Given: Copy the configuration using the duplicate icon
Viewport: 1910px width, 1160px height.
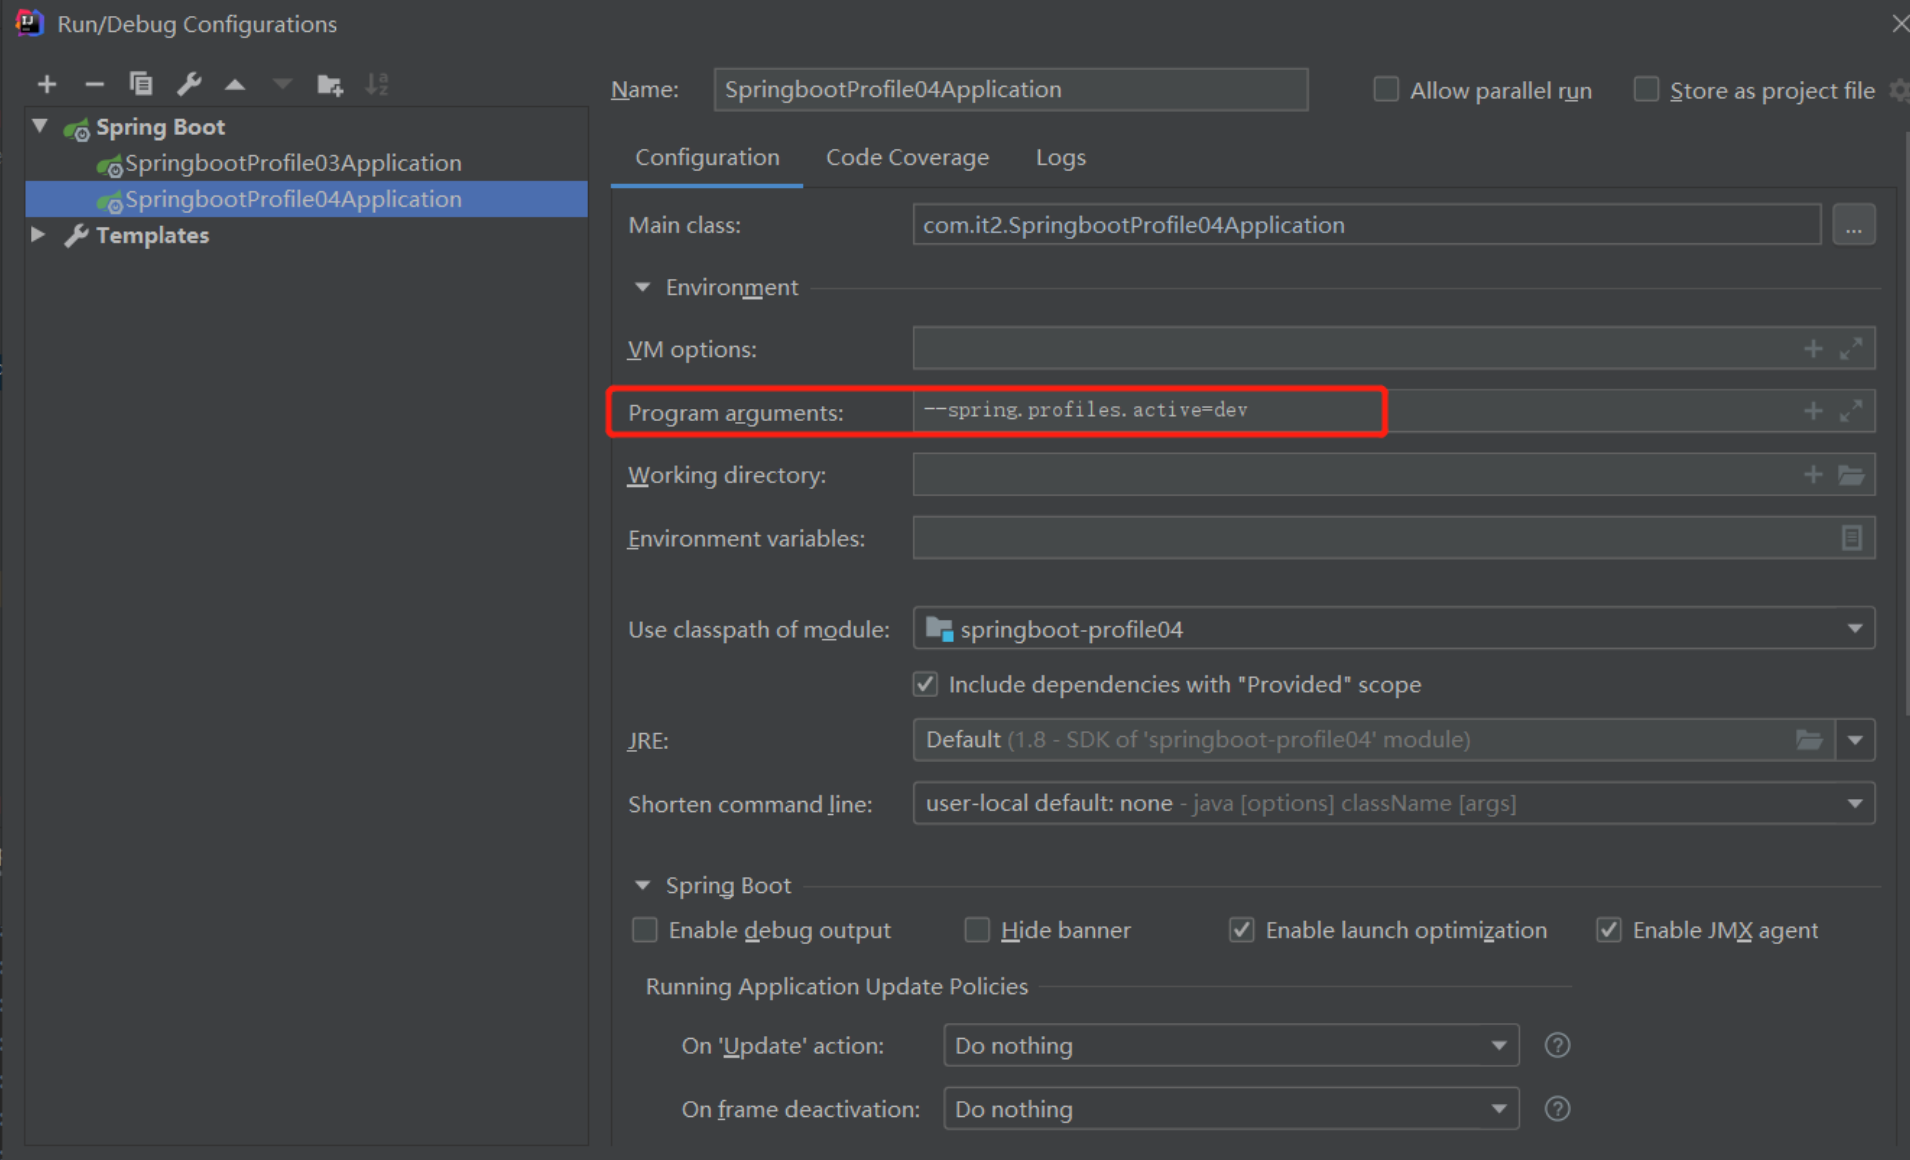Looking at the screenshot, I should pos(141,84).
